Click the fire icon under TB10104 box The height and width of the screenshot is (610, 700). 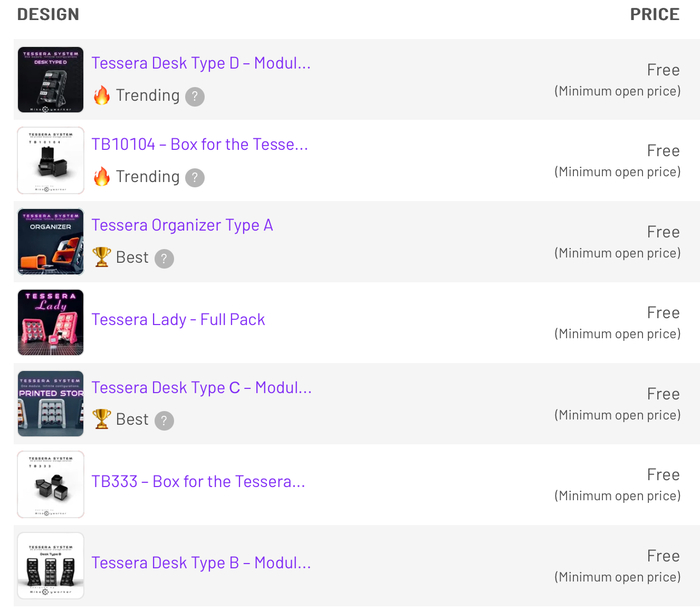click(101, 177)
